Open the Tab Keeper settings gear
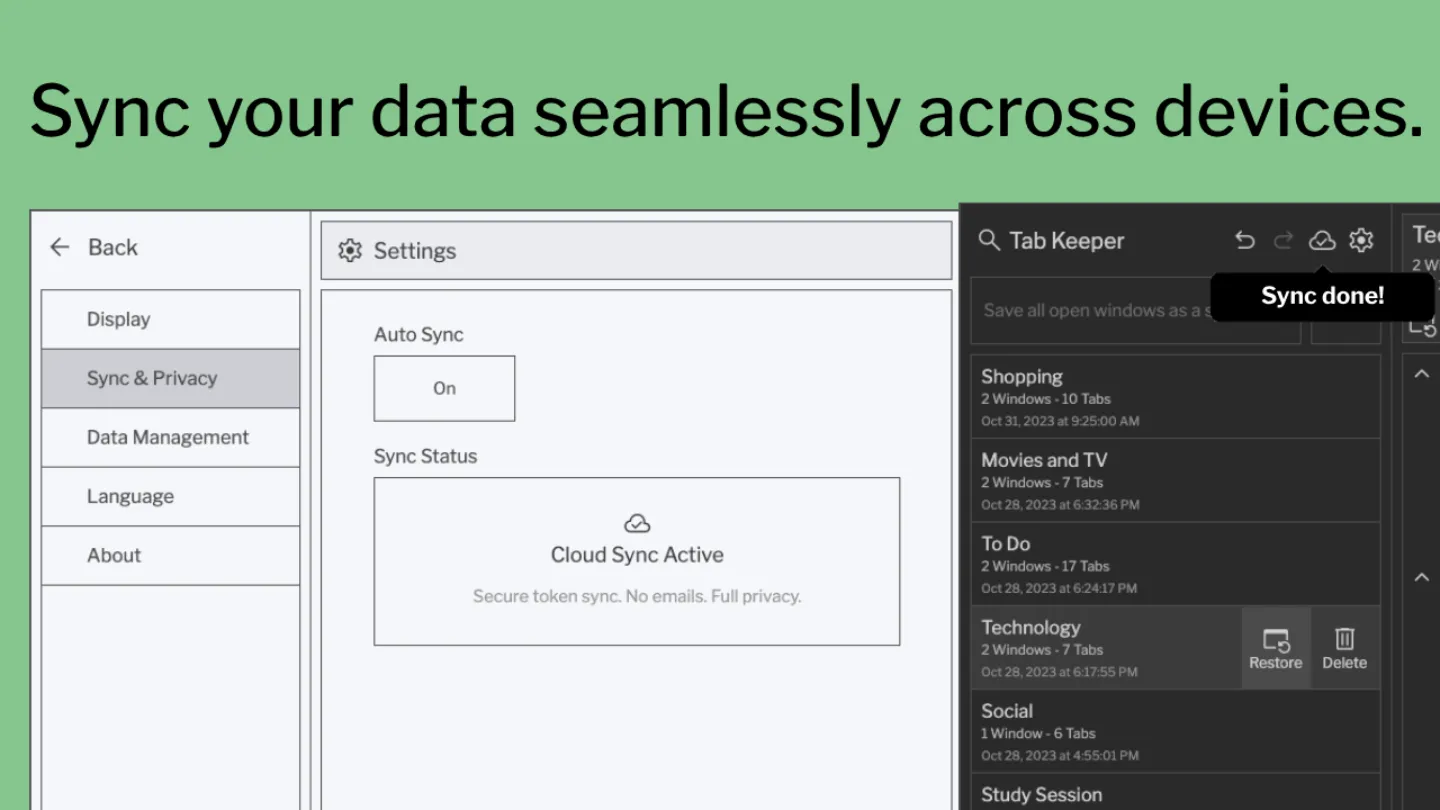The height and width of the screenshot is (810, 1440). pyautogui.click(x=1361, y=240)
